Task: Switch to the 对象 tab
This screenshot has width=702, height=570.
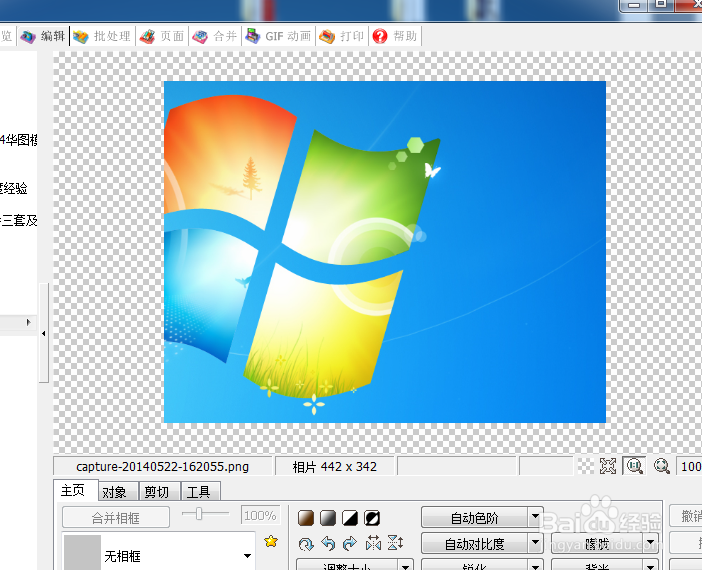Action: 114,492
